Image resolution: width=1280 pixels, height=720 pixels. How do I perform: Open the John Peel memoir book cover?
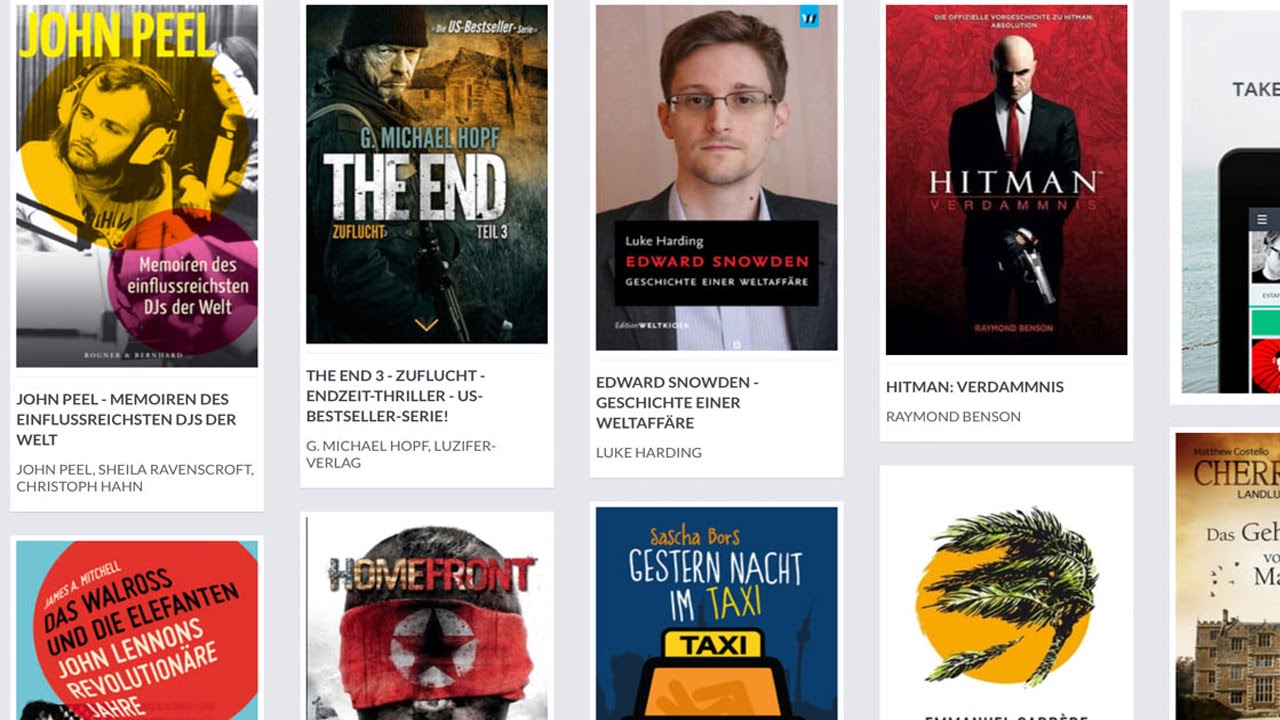click(x=137, y=186)
